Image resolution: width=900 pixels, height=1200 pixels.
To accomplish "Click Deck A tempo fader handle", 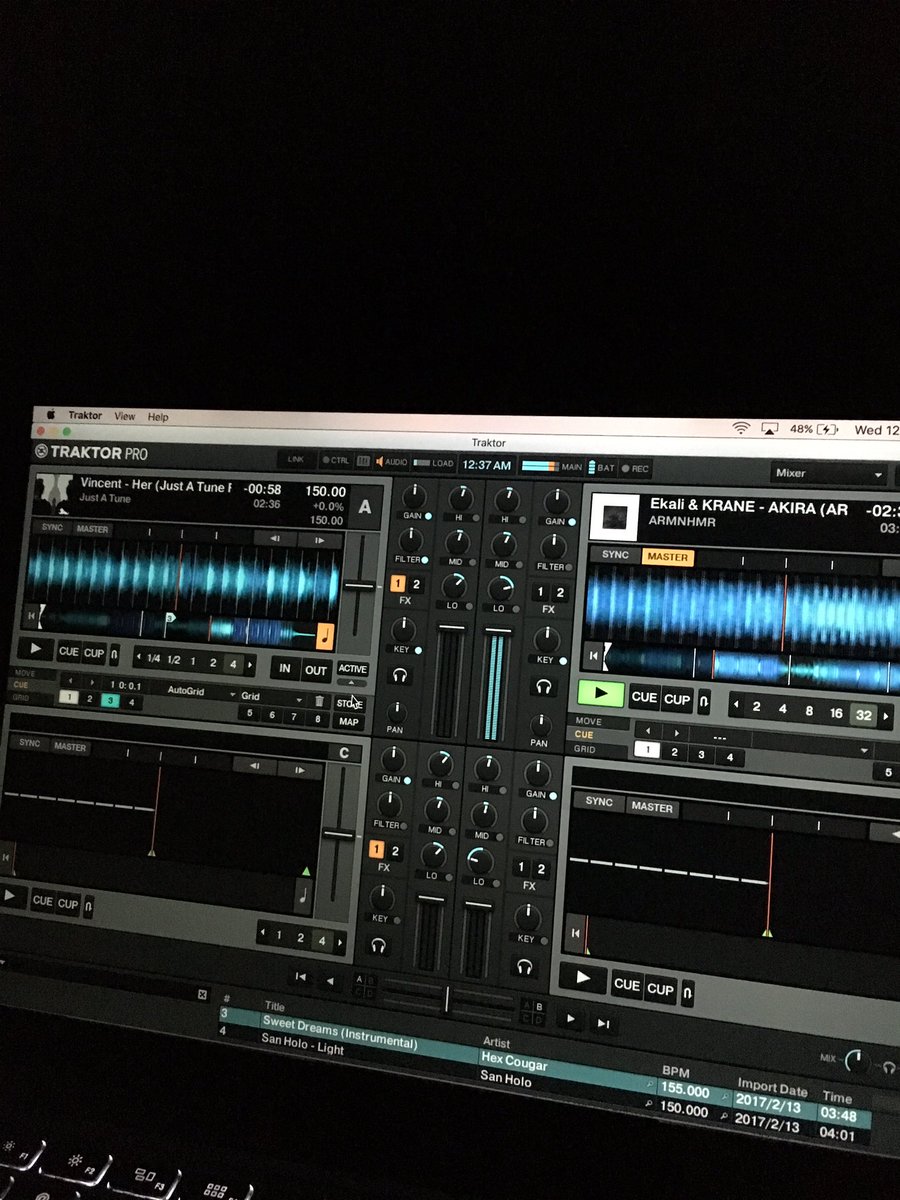I will coord(359,584).
